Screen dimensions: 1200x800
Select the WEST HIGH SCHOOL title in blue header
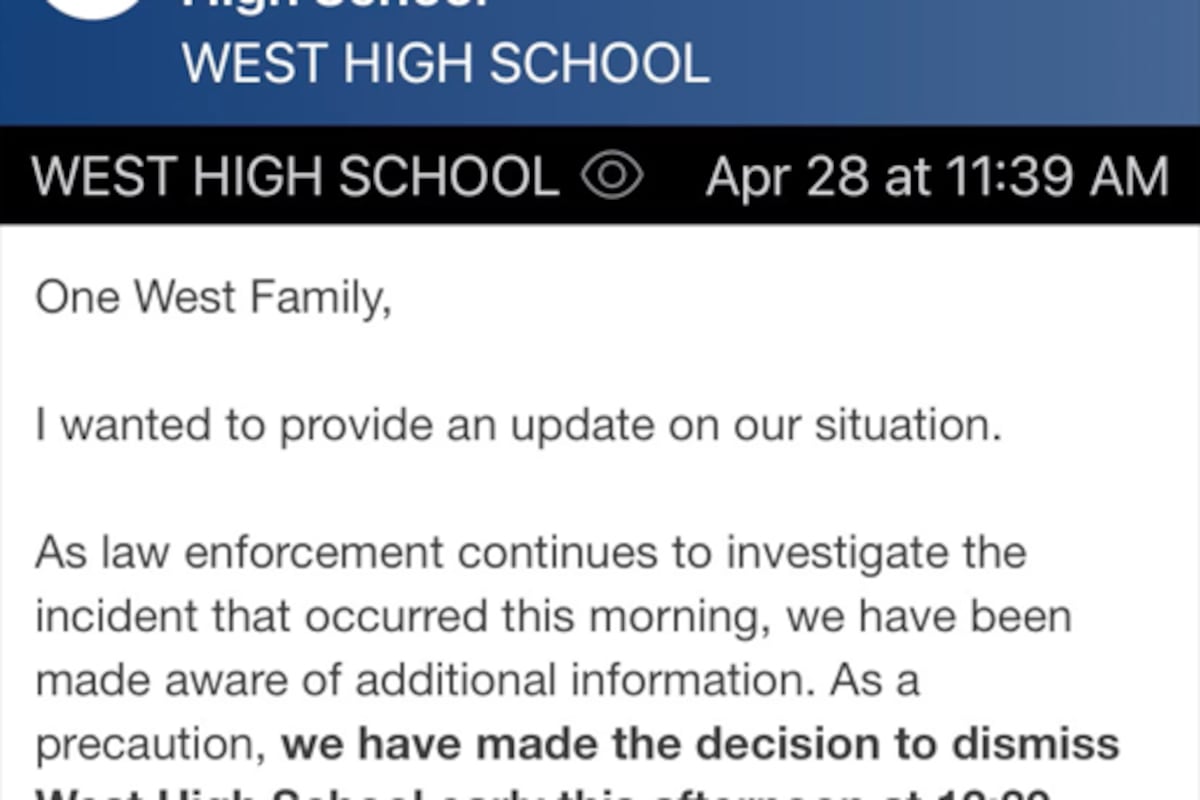pyautogui.click(x=446, y=63)
